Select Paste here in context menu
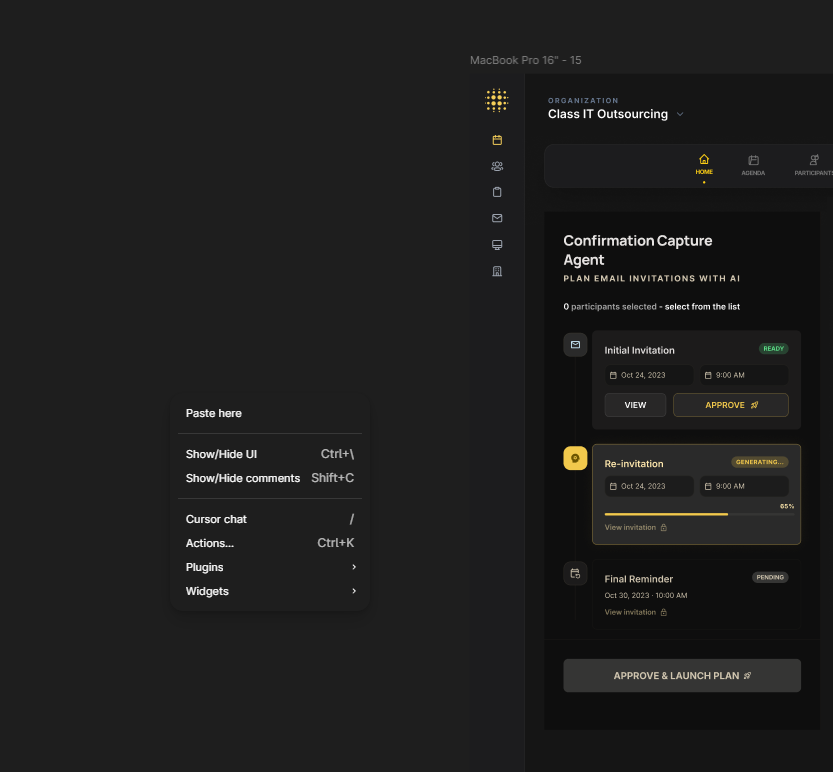This screenshot has width=833, height=772. [214, 413]
